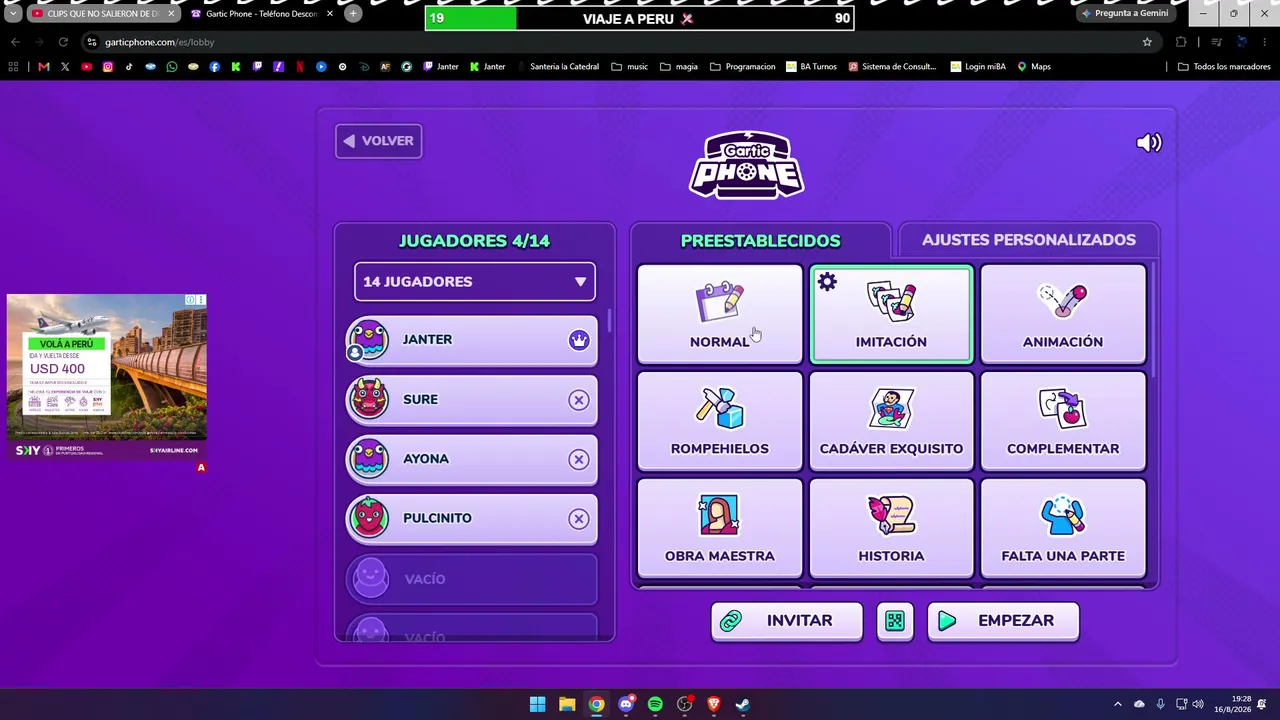Open a new browser tab
The height and width of the screenshot is (720, 1280).
pyautogui.click(x=353, y=14)
